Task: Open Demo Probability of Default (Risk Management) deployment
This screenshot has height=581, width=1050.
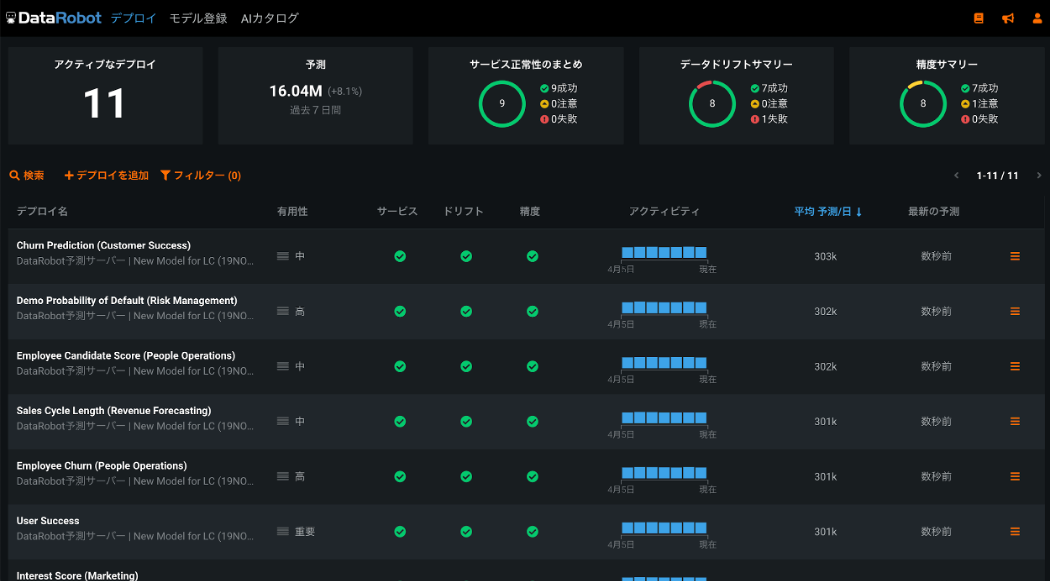Action: point(127,301)
